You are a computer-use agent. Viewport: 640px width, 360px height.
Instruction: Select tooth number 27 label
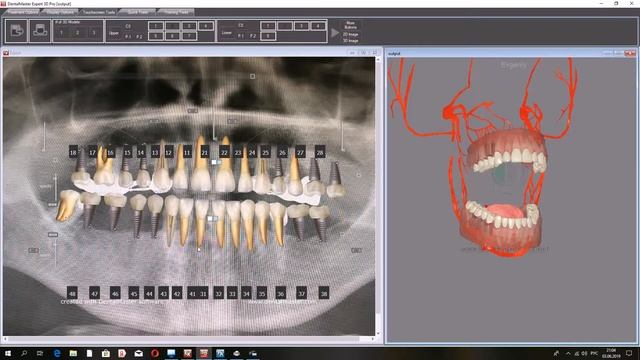click(300, 153)
